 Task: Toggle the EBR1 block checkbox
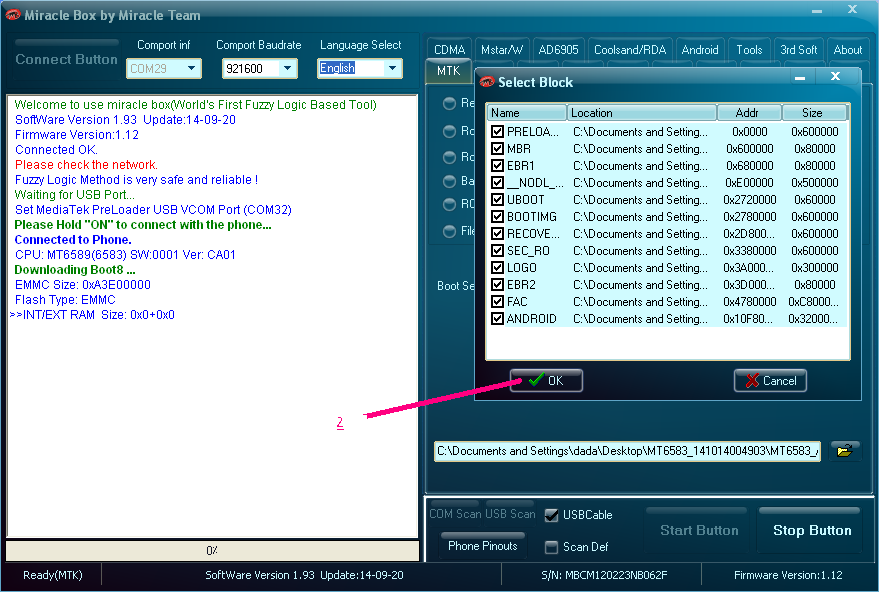[x=497, y=165]
